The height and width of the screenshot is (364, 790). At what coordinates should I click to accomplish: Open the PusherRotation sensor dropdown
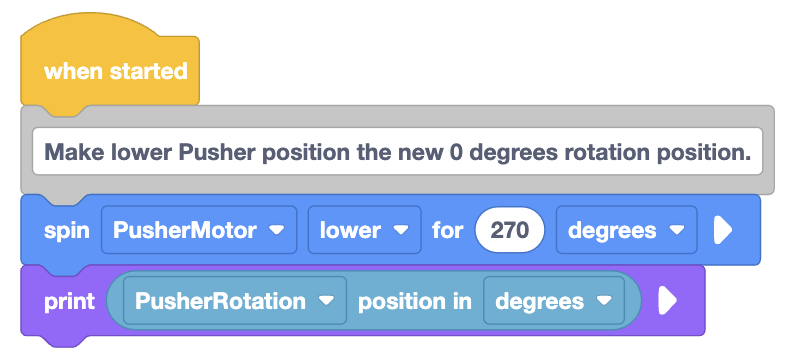point(235,301)
